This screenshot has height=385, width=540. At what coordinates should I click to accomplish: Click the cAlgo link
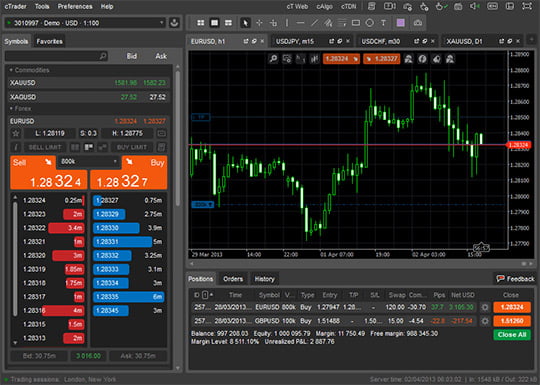[324, 6]
